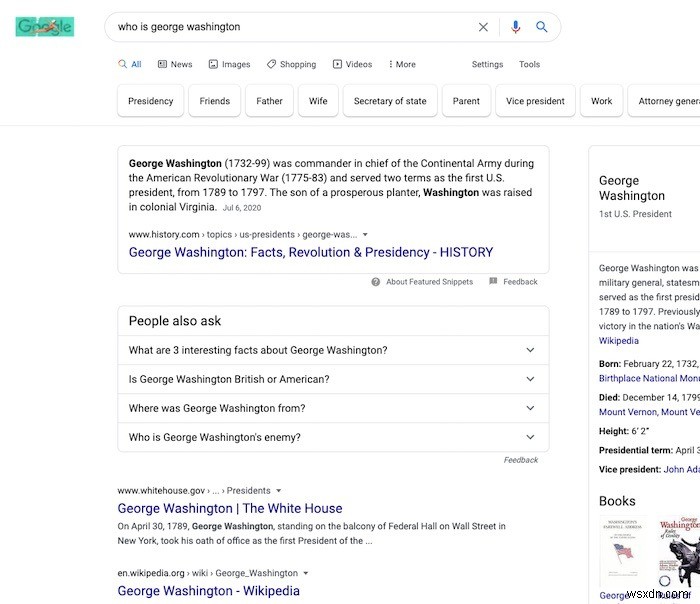Open the Mount Vernon link under Died
Viewport: 700px width, 604px height.
tap(649, 412)
